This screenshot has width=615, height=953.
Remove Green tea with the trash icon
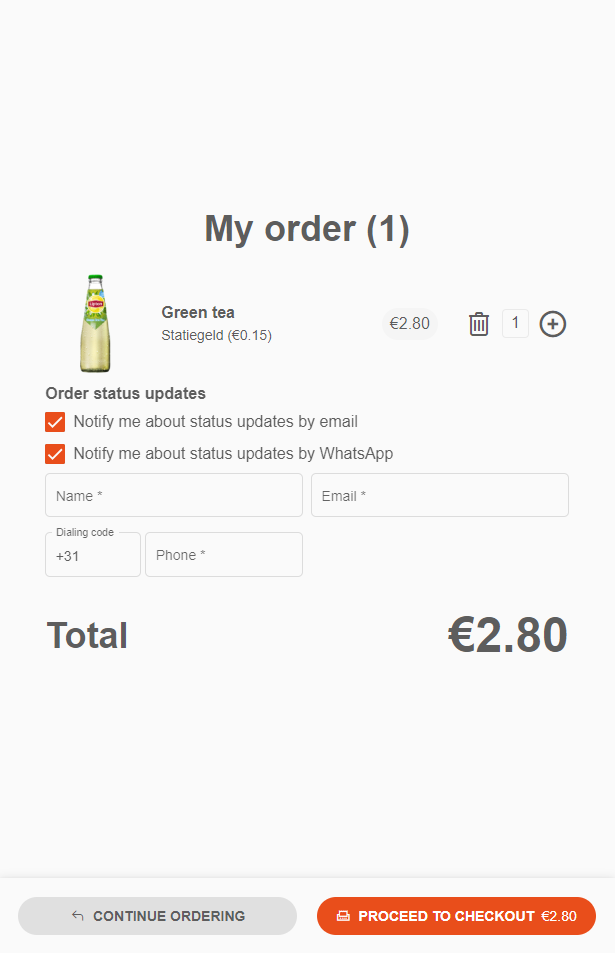pos(479,324)
